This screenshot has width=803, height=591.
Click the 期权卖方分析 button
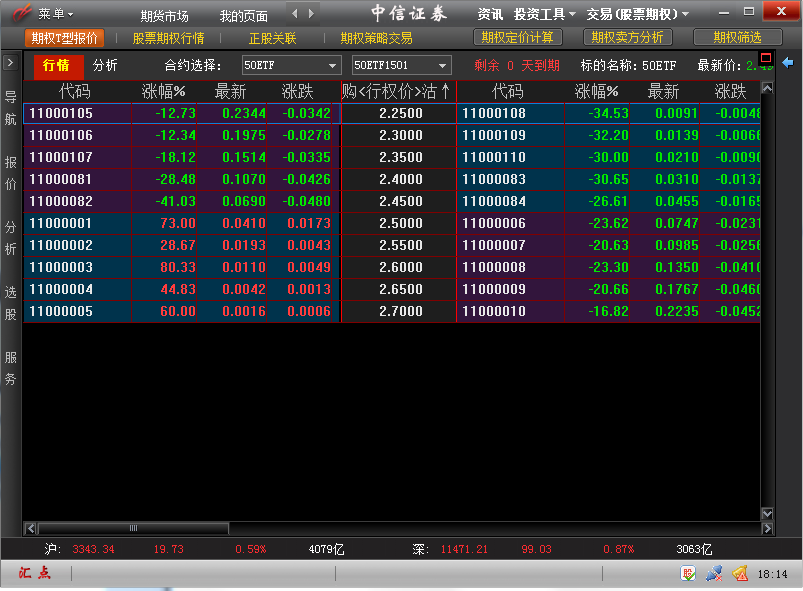tap(627, 38)
